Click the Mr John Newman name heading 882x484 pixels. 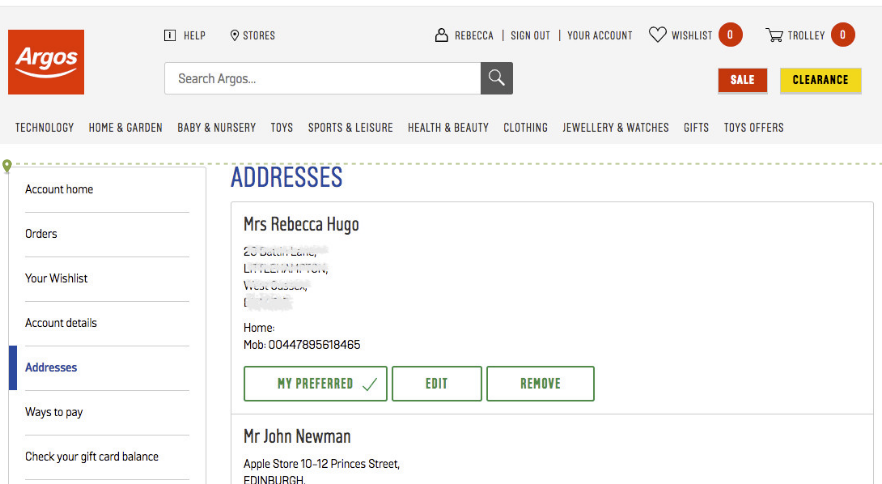[x=297, y=436]
